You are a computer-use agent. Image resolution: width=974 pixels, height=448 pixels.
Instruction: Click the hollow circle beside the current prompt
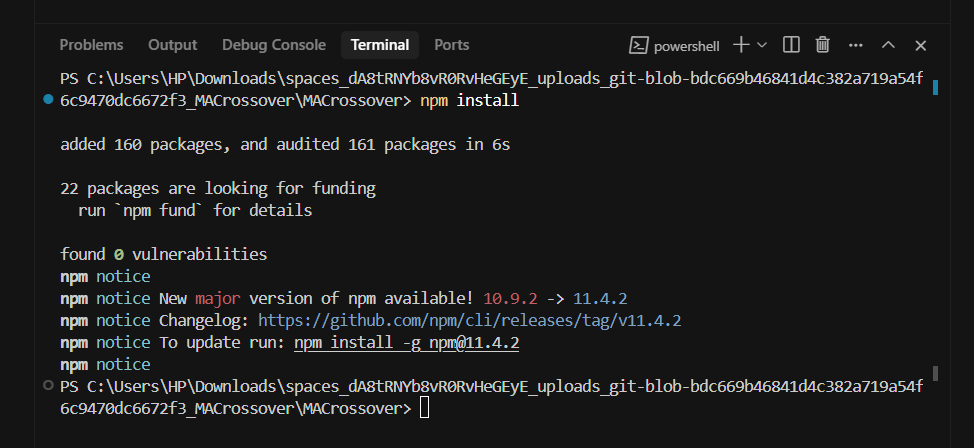point(48,386)
